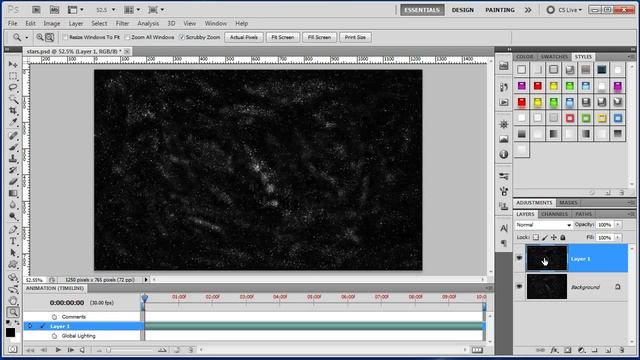Open the Fill slider arrow

618,237
